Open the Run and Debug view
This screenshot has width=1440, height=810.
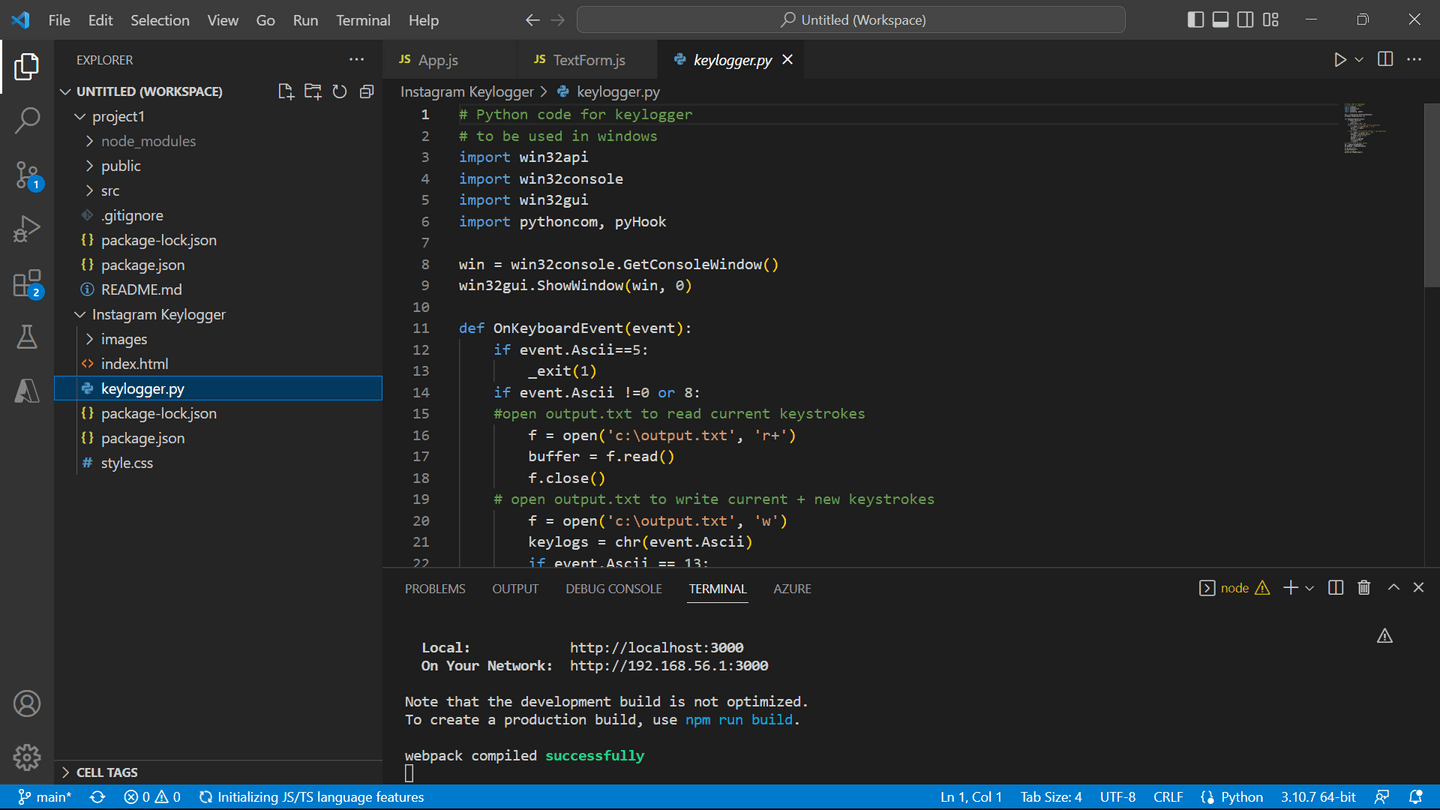pyautogui.click(x=27, y=229)
